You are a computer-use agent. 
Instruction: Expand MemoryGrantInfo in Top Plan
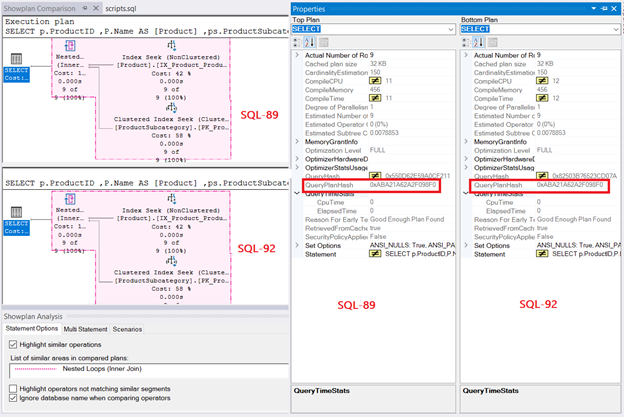[x=297, y=141]
